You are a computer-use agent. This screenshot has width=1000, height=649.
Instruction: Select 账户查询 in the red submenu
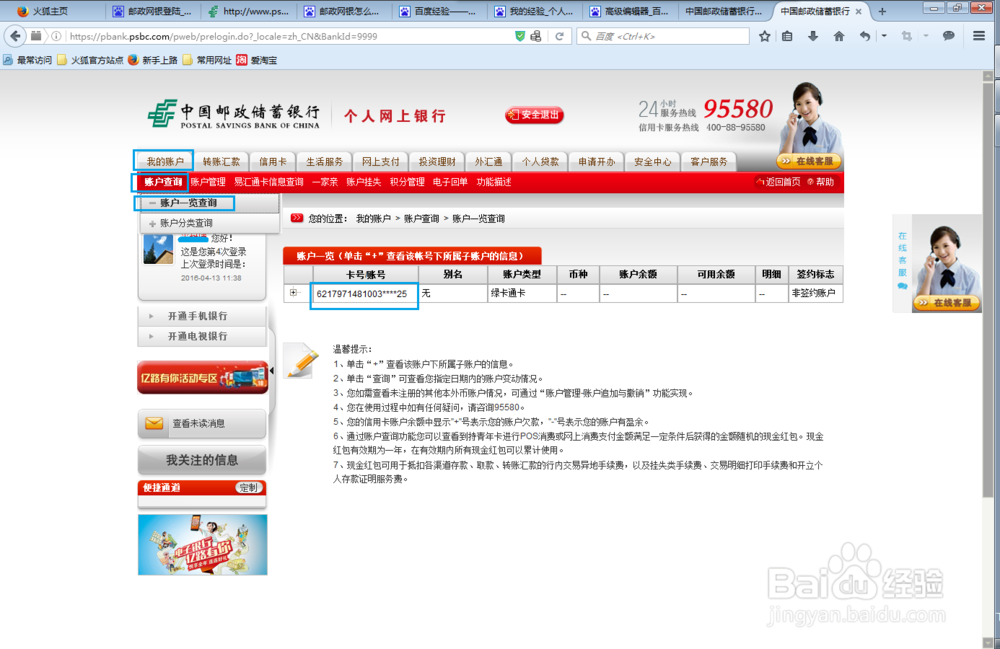coord(163,182)
